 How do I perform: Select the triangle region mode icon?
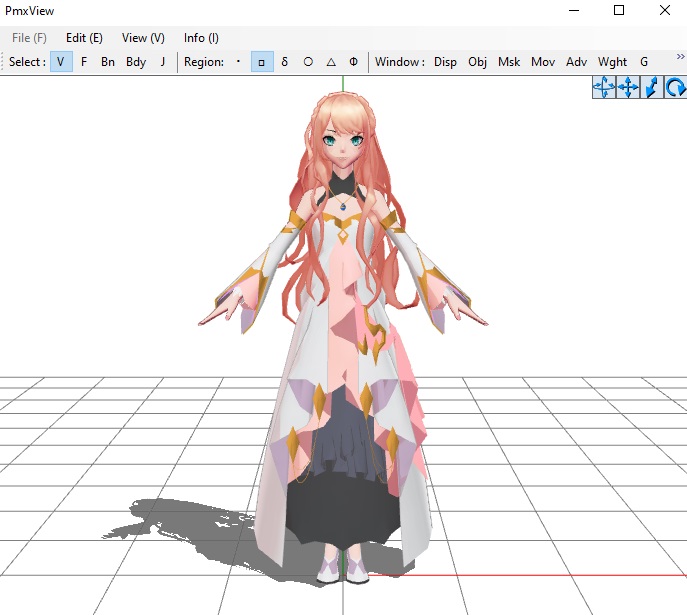tap(331, 62)
